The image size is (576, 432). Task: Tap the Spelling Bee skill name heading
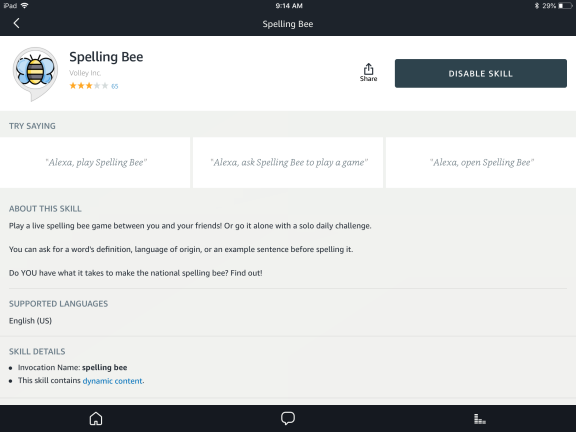(x=106, y=57)
